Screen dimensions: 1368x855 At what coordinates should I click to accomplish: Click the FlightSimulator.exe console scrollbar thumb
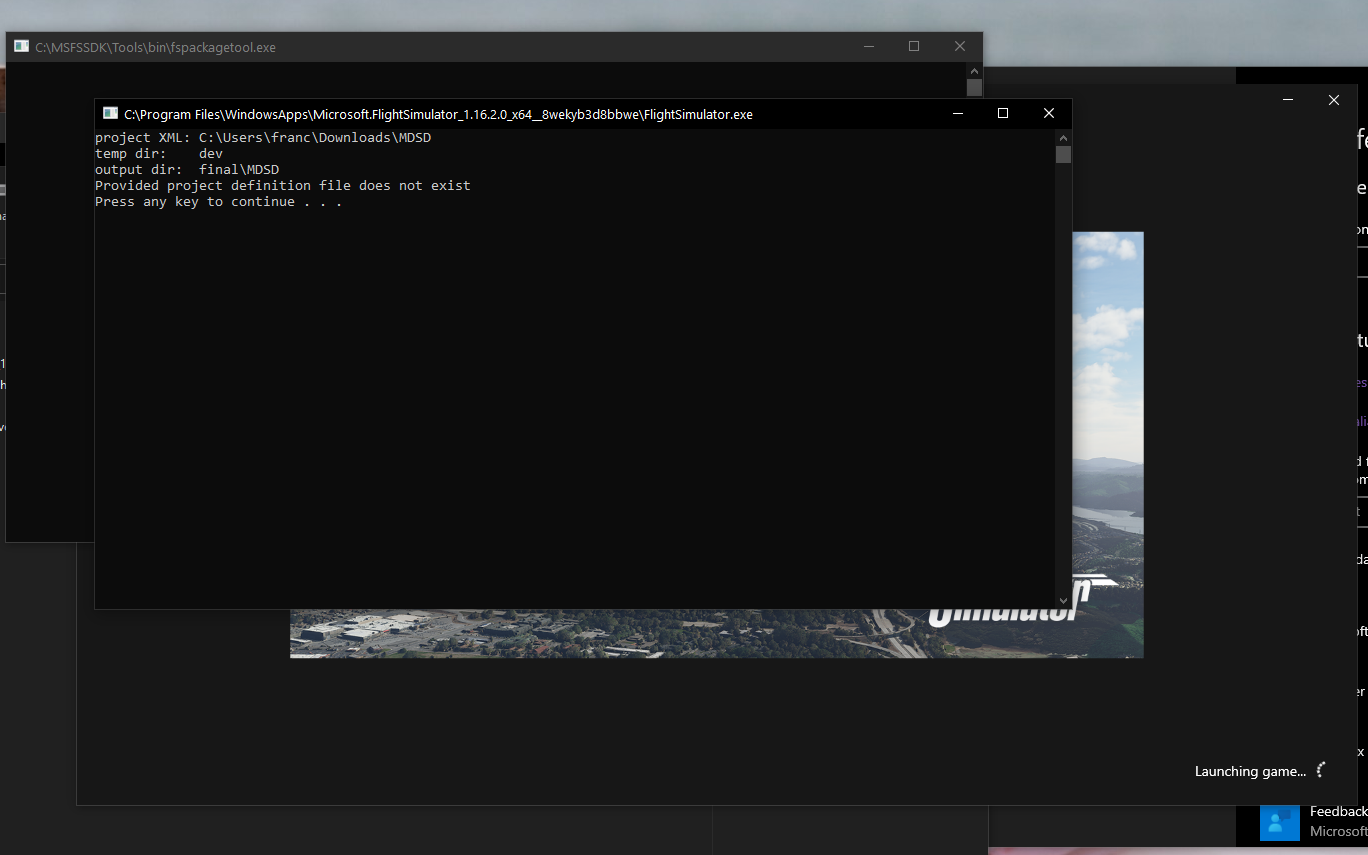(x=1063, y=155)
